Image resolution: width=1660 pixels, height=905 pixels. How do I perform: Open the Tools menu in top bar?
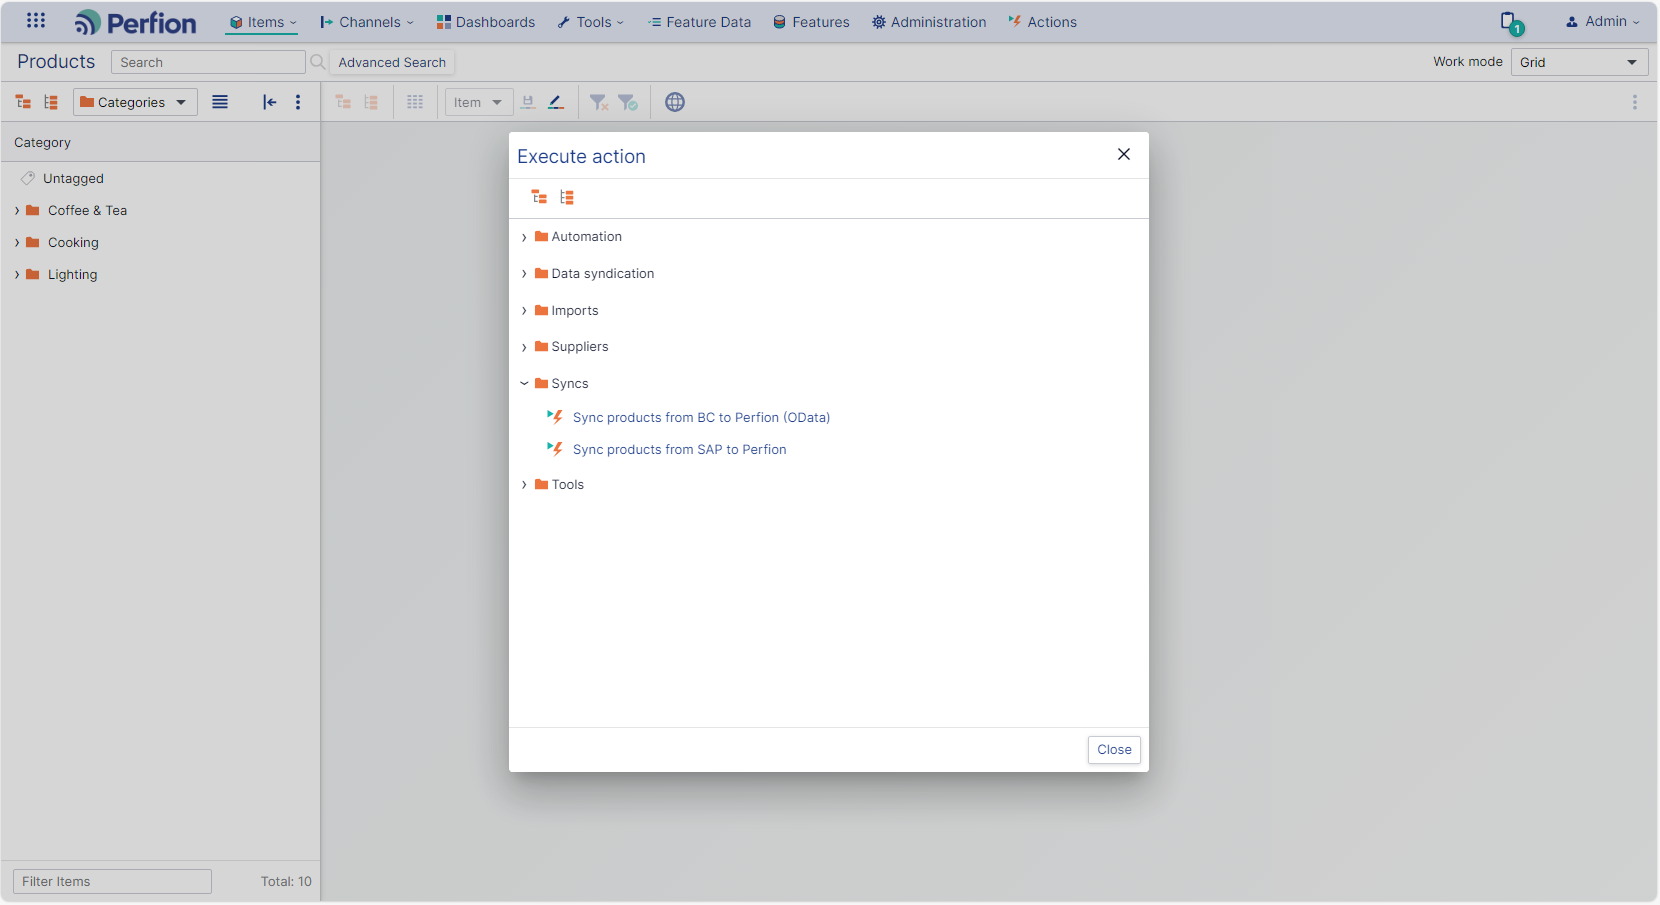click(590, 22)
